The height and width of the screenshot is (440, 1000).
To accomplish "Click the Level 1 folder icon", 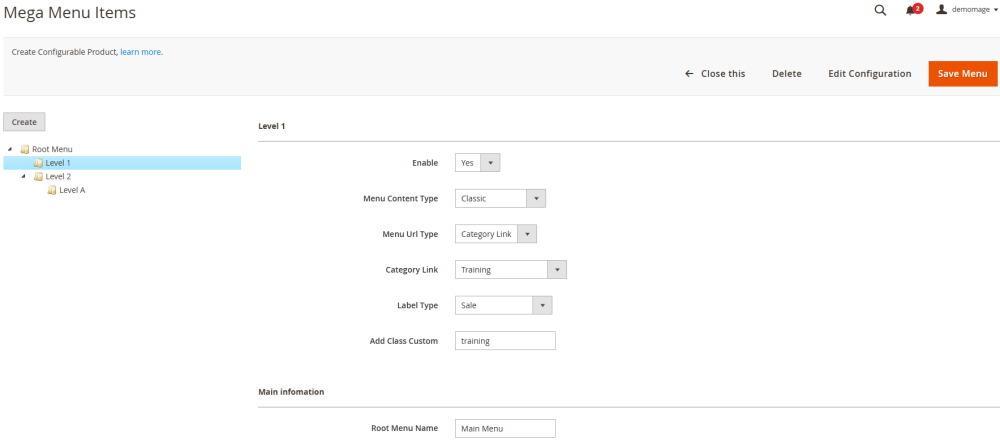I will click(x=39, y=163).
